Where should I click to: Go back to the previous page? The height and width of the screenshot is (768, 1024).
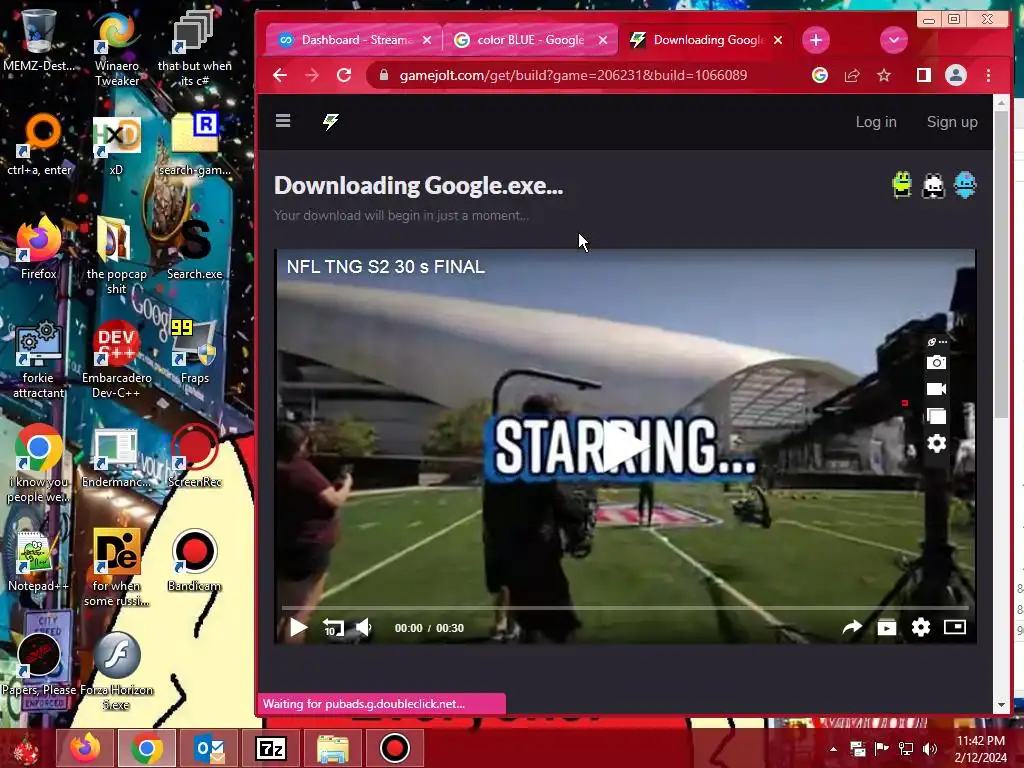[x=280, y=75]
